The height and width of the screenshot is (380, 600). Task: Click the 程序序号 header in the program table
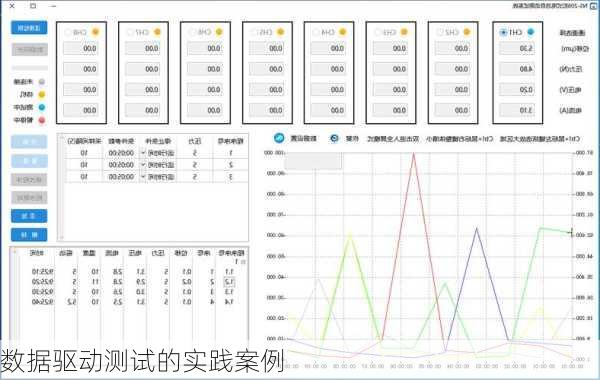[231, 142]
